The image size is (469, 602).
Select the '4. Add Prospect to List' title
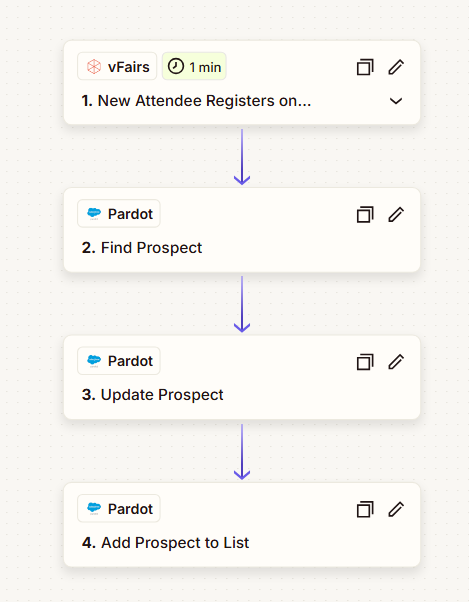pyautogui.click(x=165, y=542)
